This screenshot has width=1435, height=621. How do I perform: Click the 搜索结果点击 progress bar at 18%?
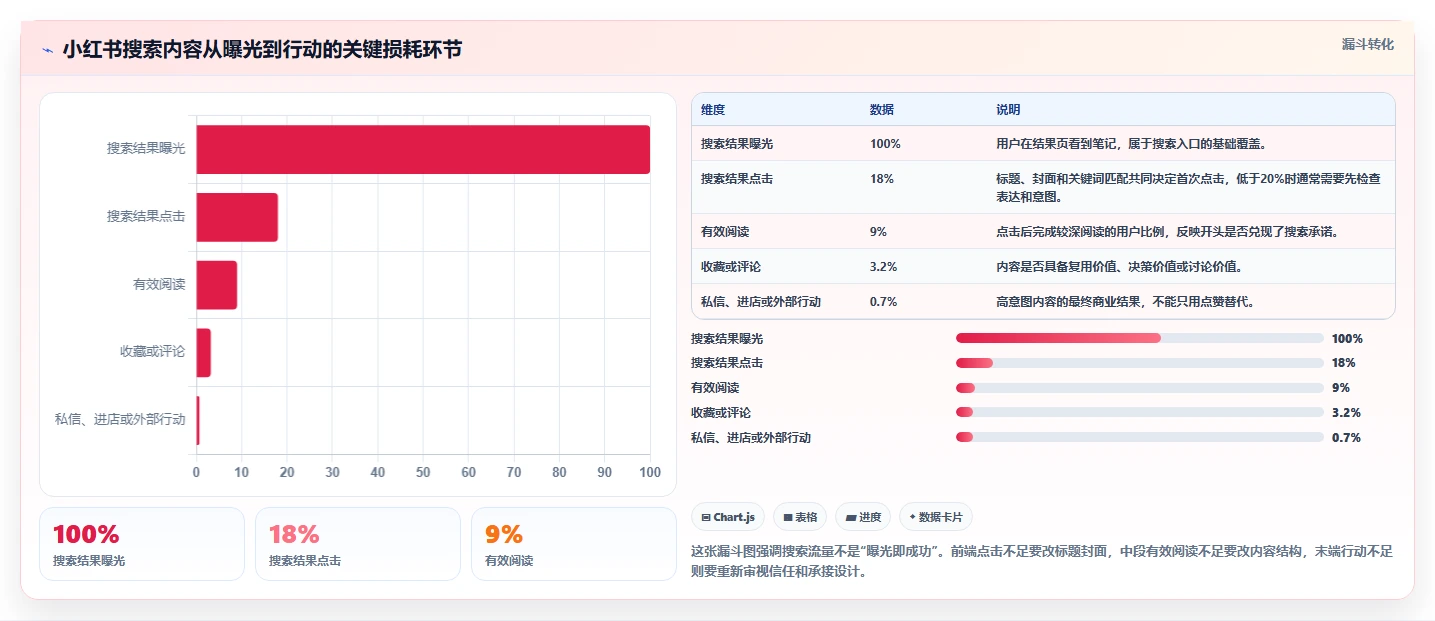point(1140,363)
